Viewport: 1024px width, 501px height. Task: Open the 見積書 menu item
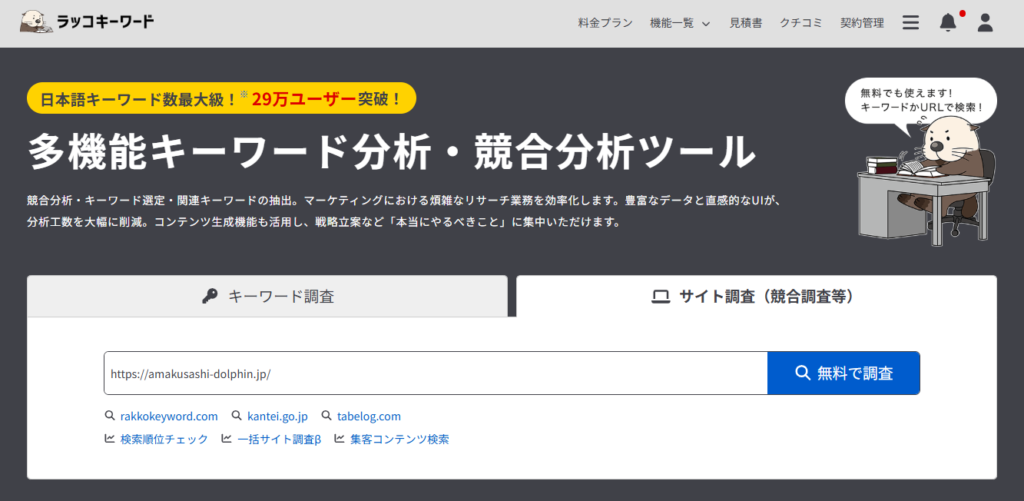745,23
